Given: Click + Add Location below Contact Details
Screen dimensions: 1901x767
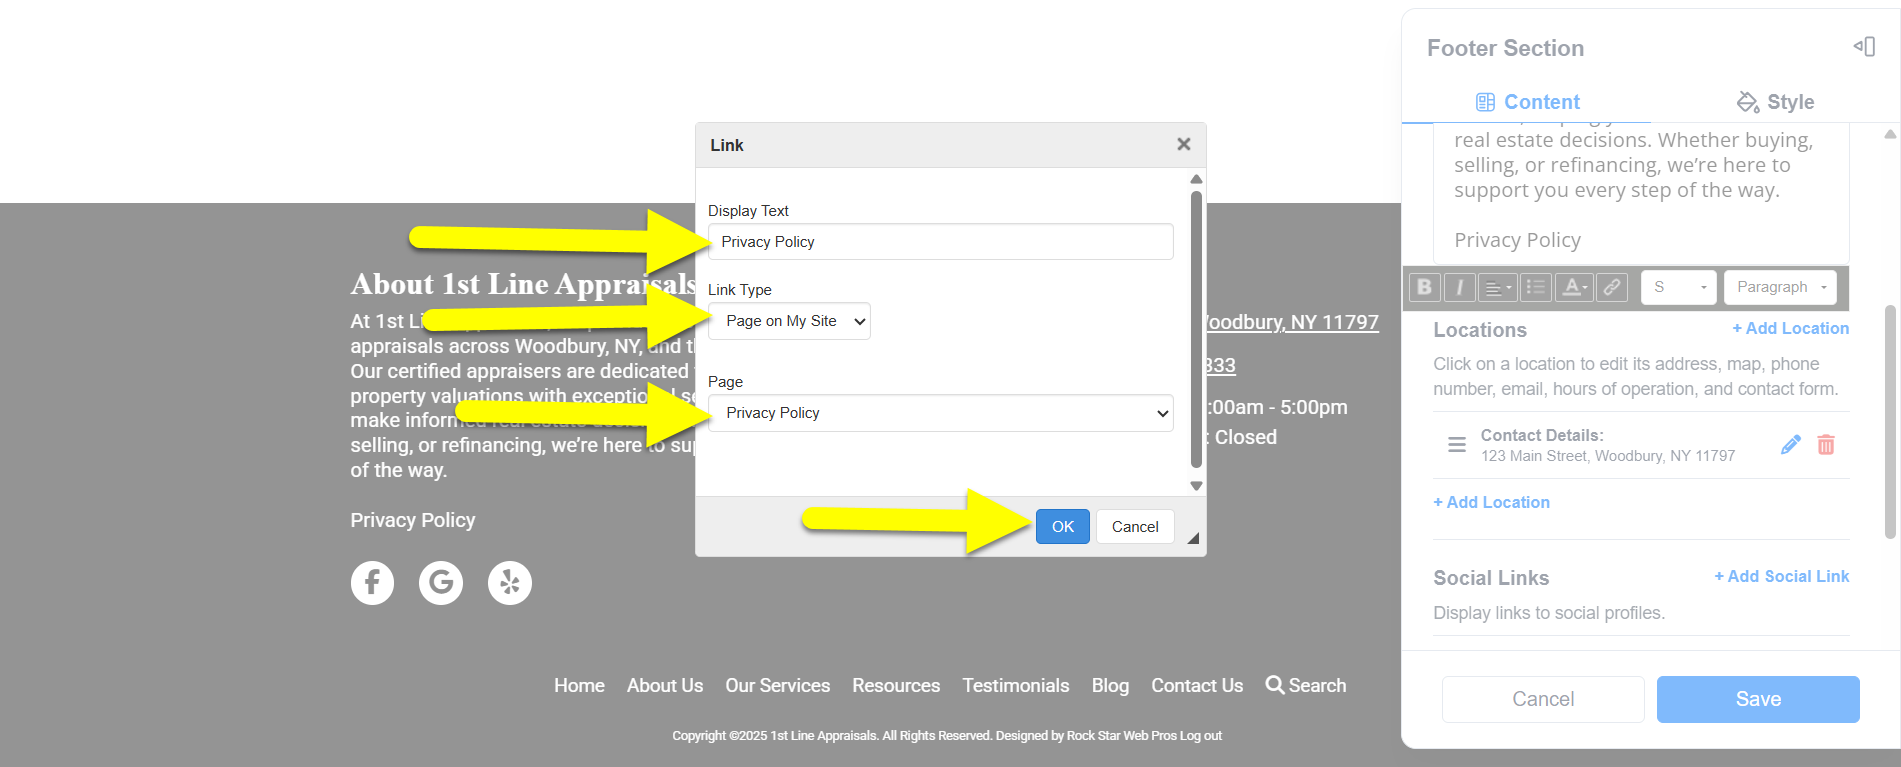Looking at the screenshot, I should pos(1491,502).
